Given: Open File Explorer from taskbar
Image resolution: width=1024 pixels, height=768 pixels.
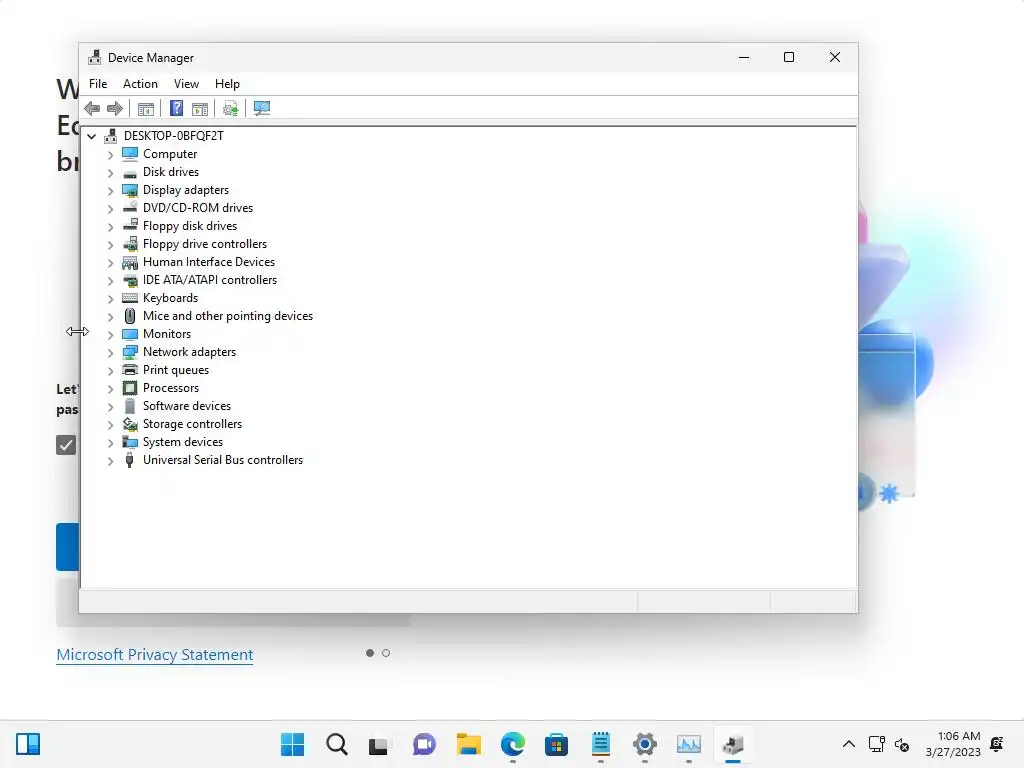Looking at the screenshot, I should click(468, 744).
